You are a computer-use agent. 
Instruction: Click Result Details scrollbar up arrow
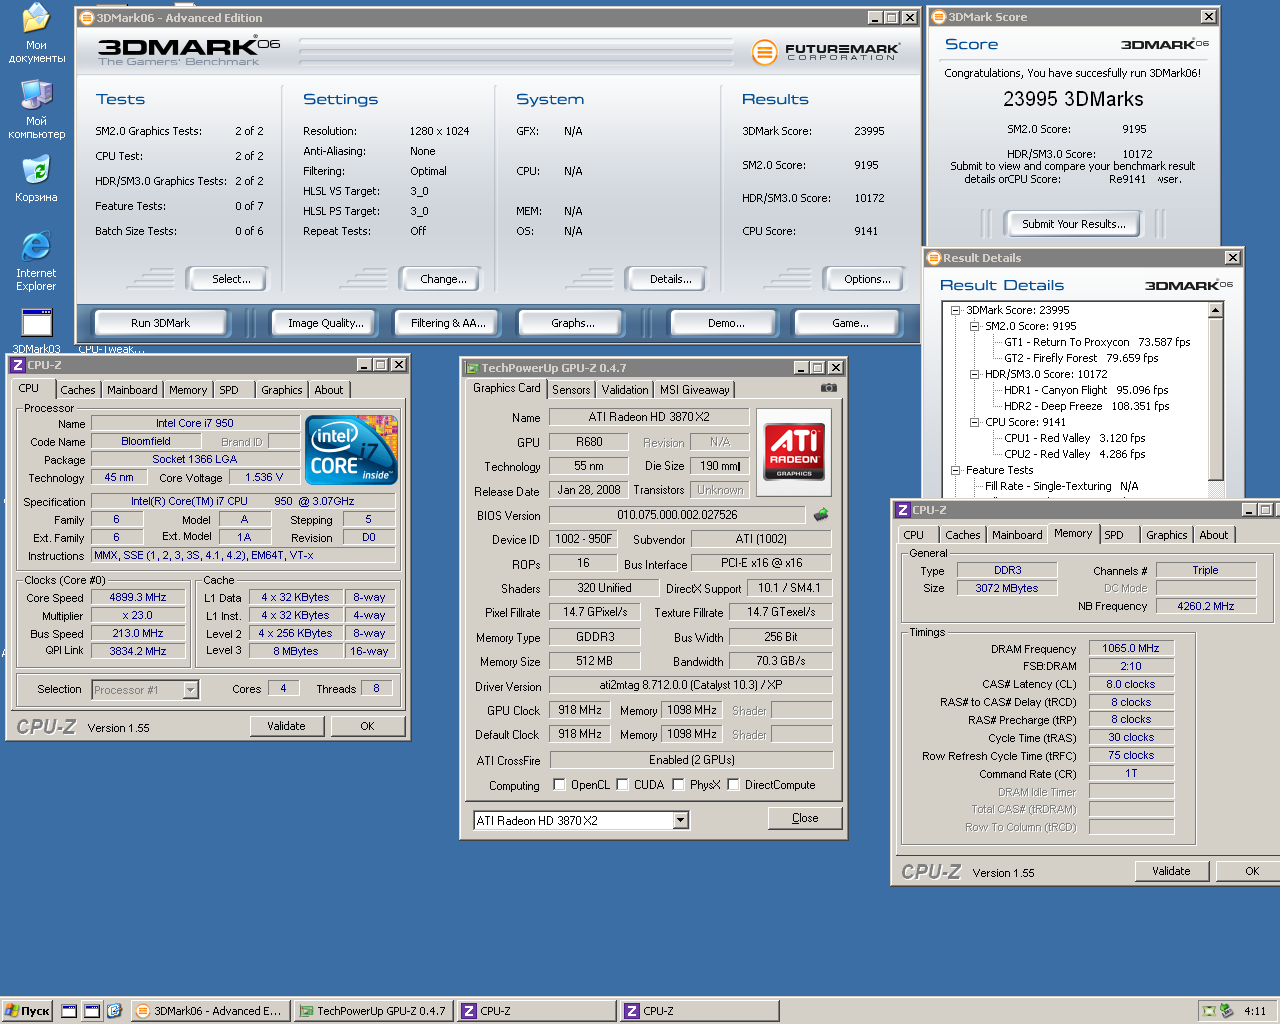1216,310
